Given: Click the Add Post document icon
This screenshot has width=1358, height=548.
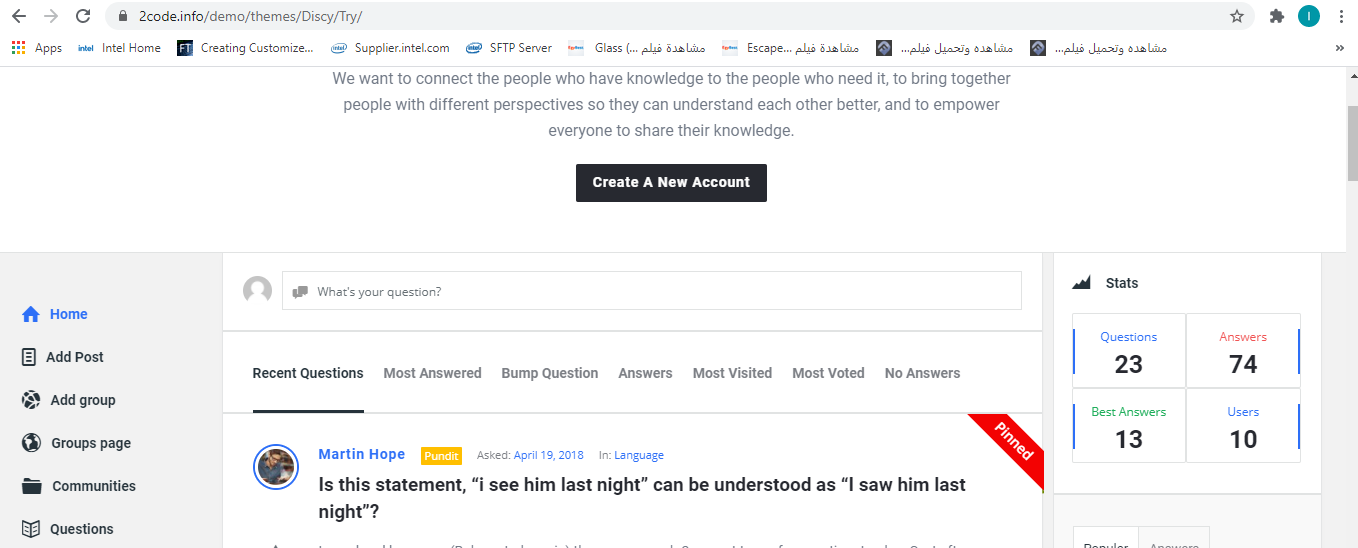Looking at the screenshot, I should (30, 357).
